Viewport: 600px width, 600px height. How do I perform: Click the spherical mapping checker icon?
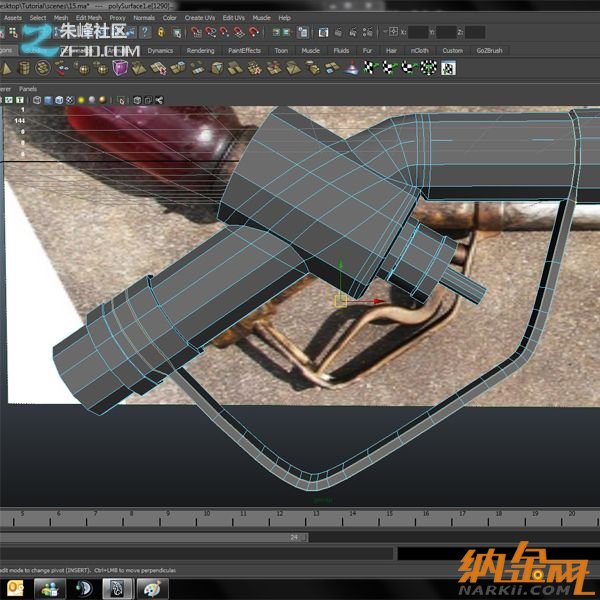point(409,68)
